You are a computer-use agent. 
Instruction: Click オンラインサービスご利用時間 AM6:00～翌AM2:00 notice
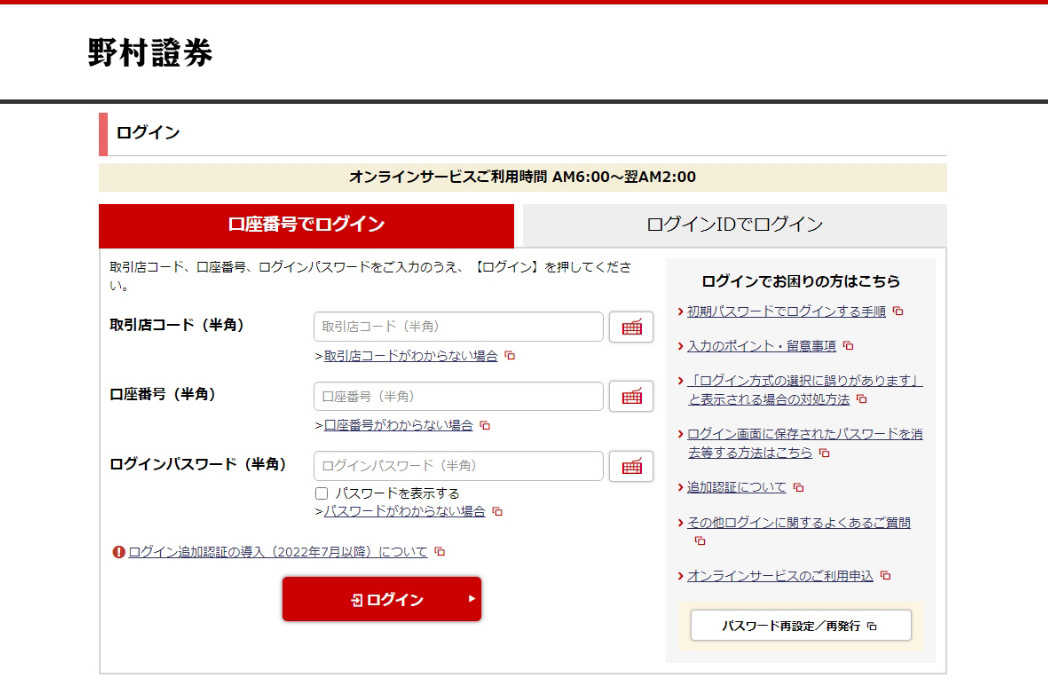point(523,177)
